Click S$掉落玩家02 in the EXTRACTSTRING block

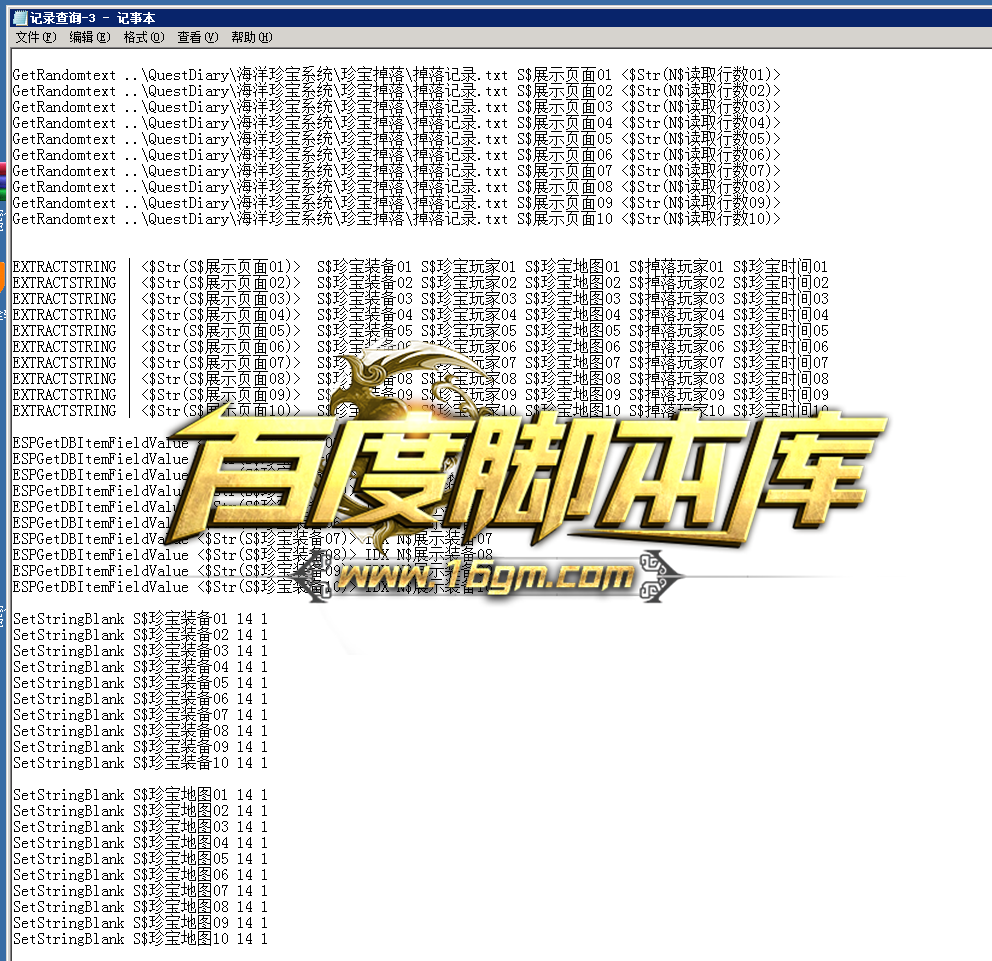677,283
